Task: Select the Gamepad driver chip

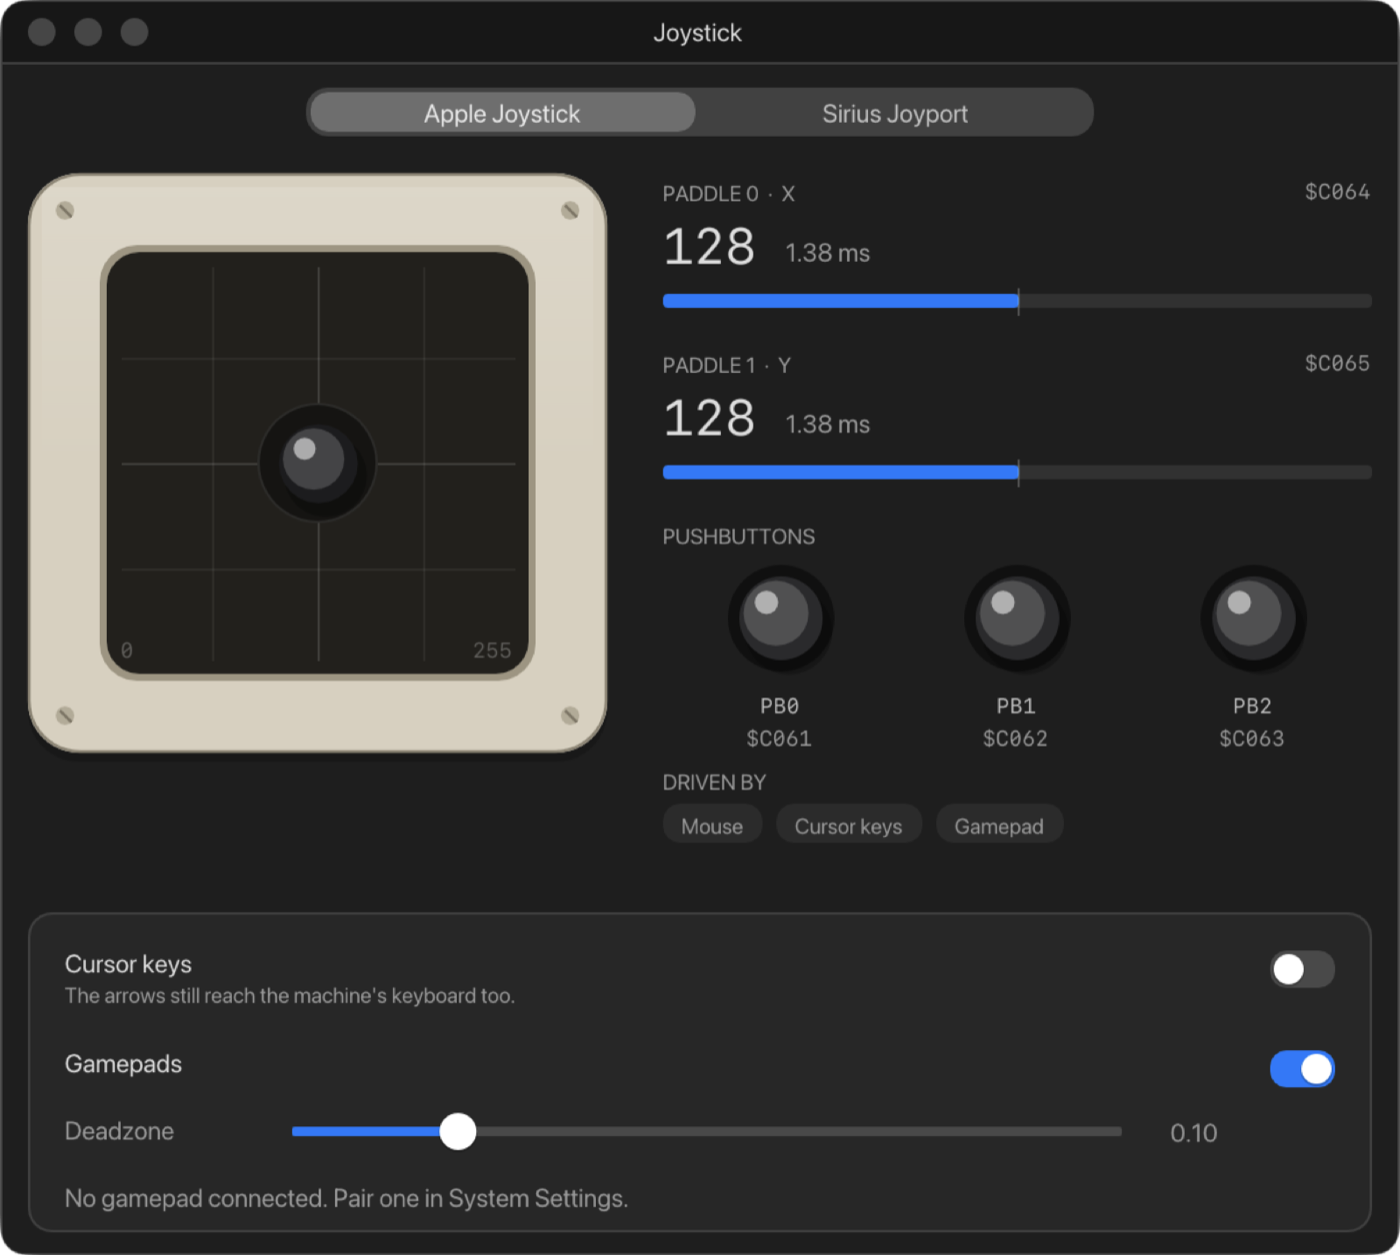Action: tap(999, 826)
